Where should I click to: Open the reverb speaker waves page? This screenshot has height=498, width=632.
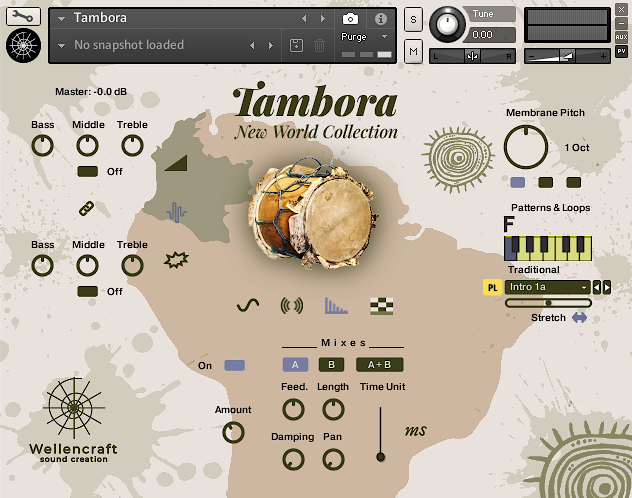tap(292, 305)
